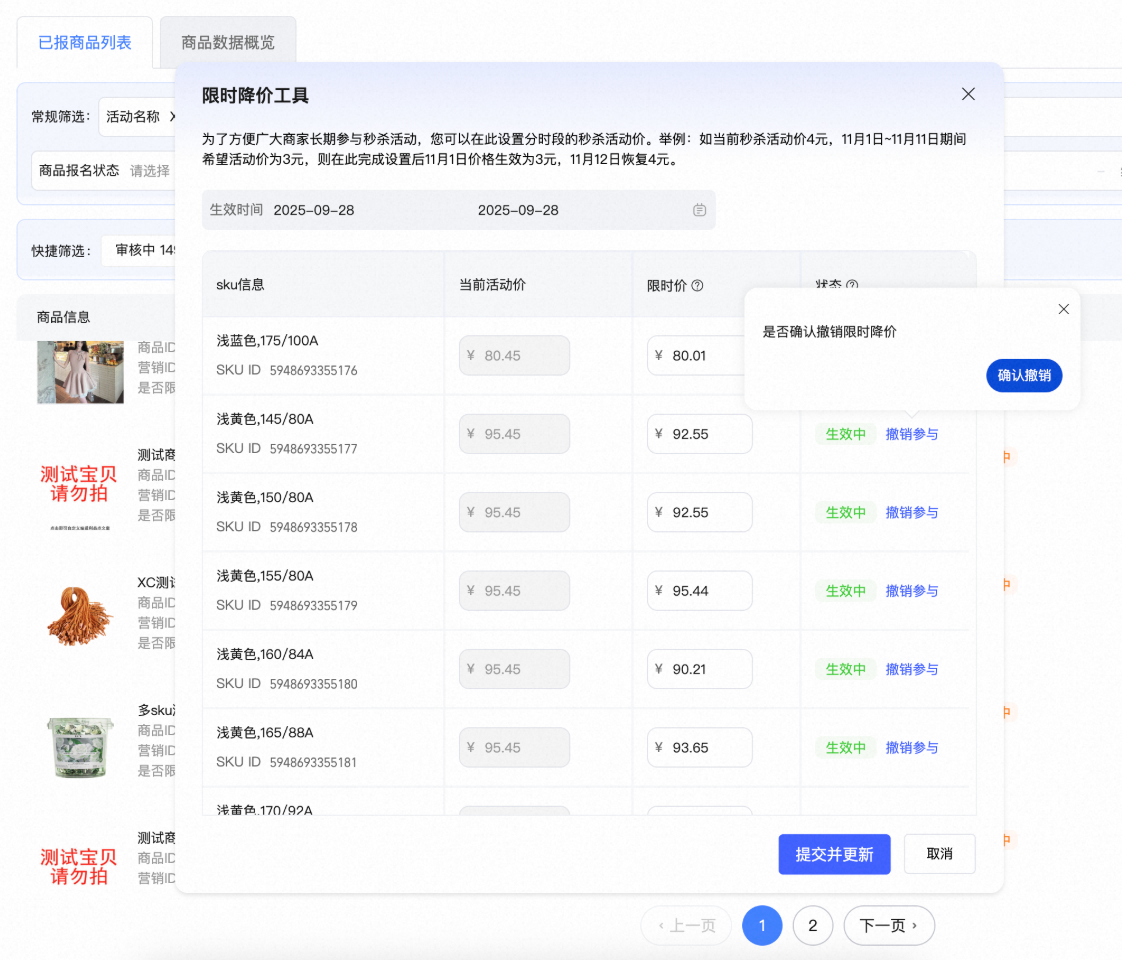Click page 1 pagination button

[762, 926]
